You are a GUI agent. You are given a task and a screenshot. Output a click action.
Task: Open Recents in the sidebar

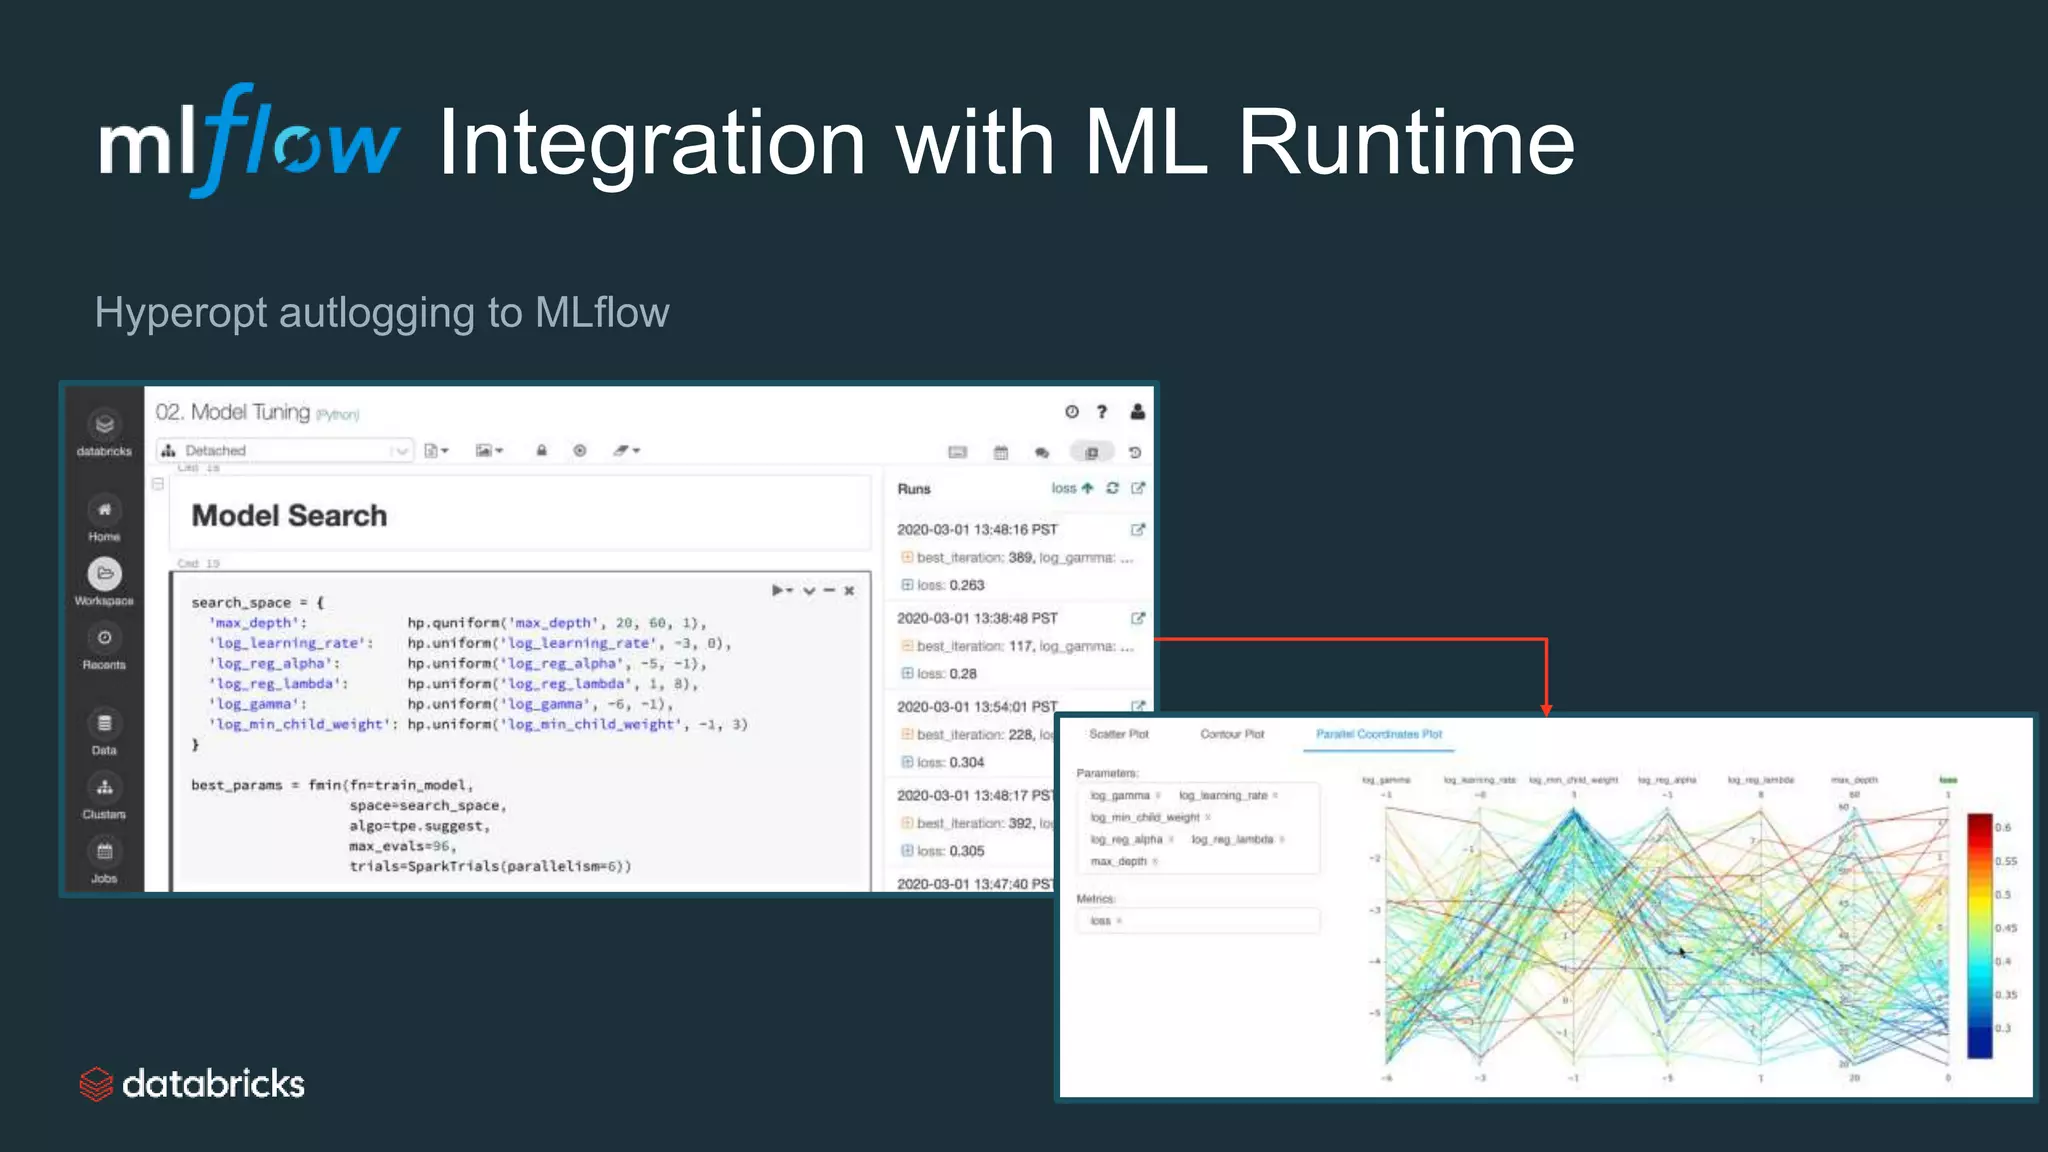coord(104,647)
